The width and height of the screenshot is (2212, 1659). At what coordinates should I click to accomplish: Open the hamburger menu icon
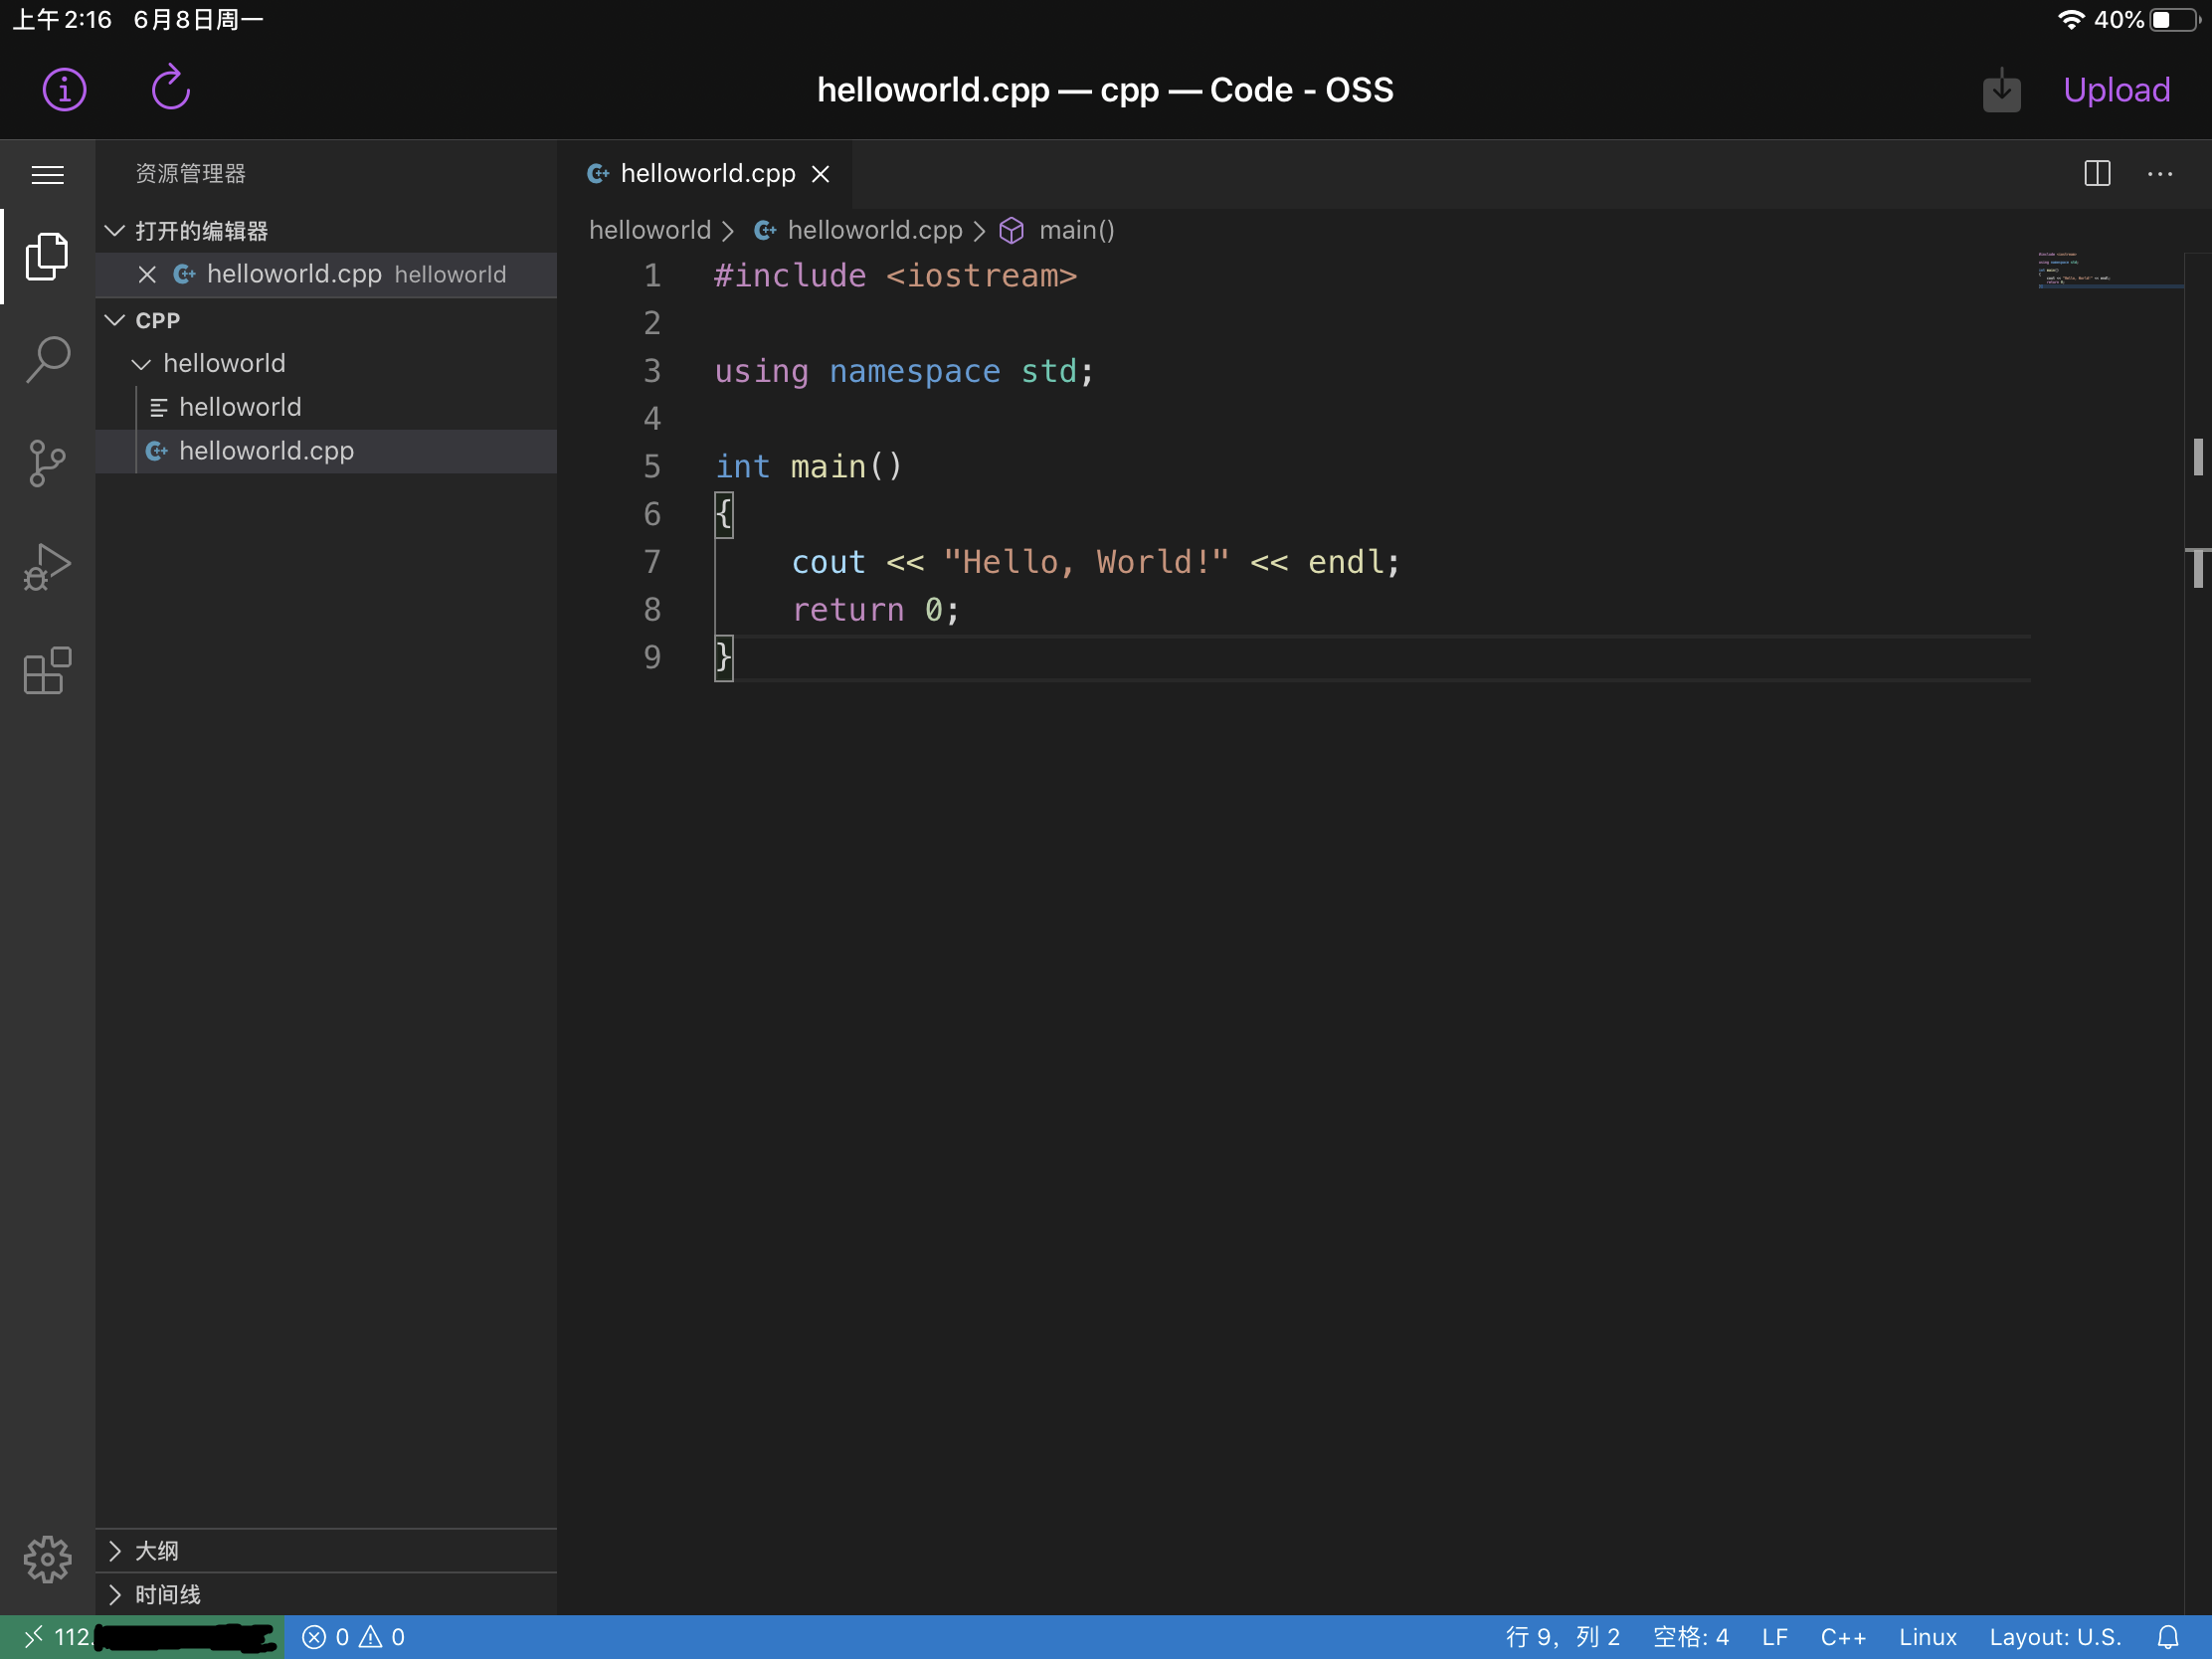point(47,175)
